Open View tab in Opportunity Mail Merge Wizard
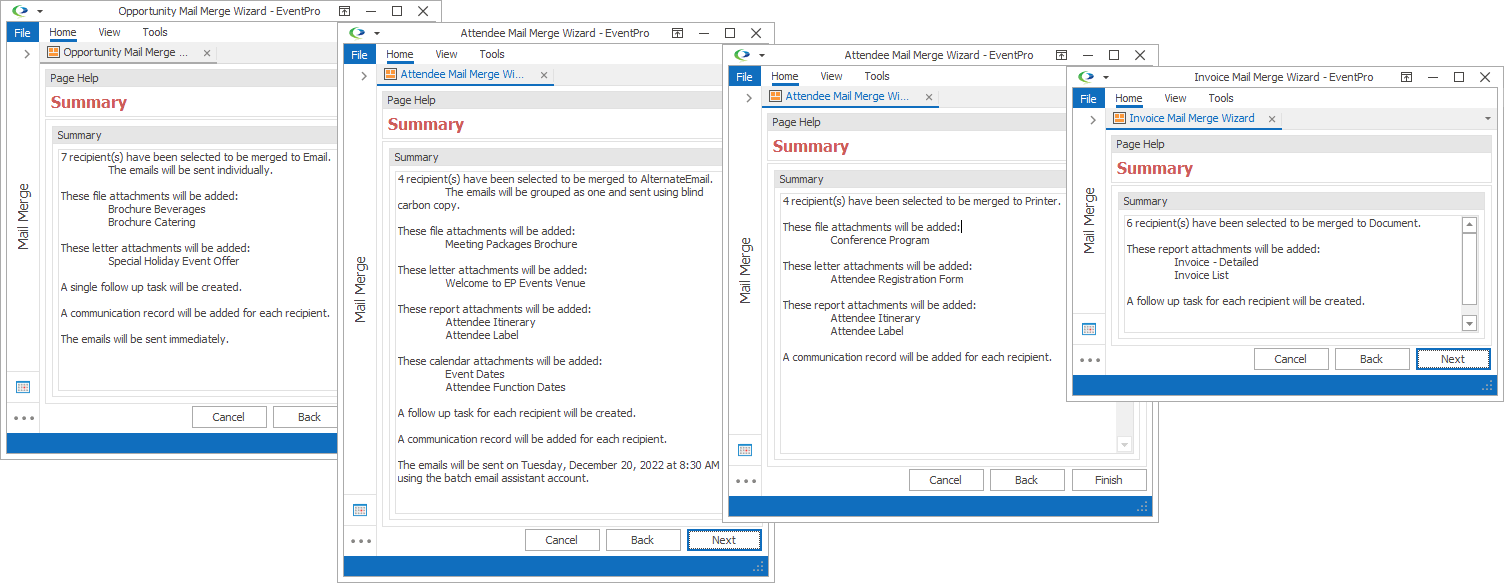 tap(109, 33)
